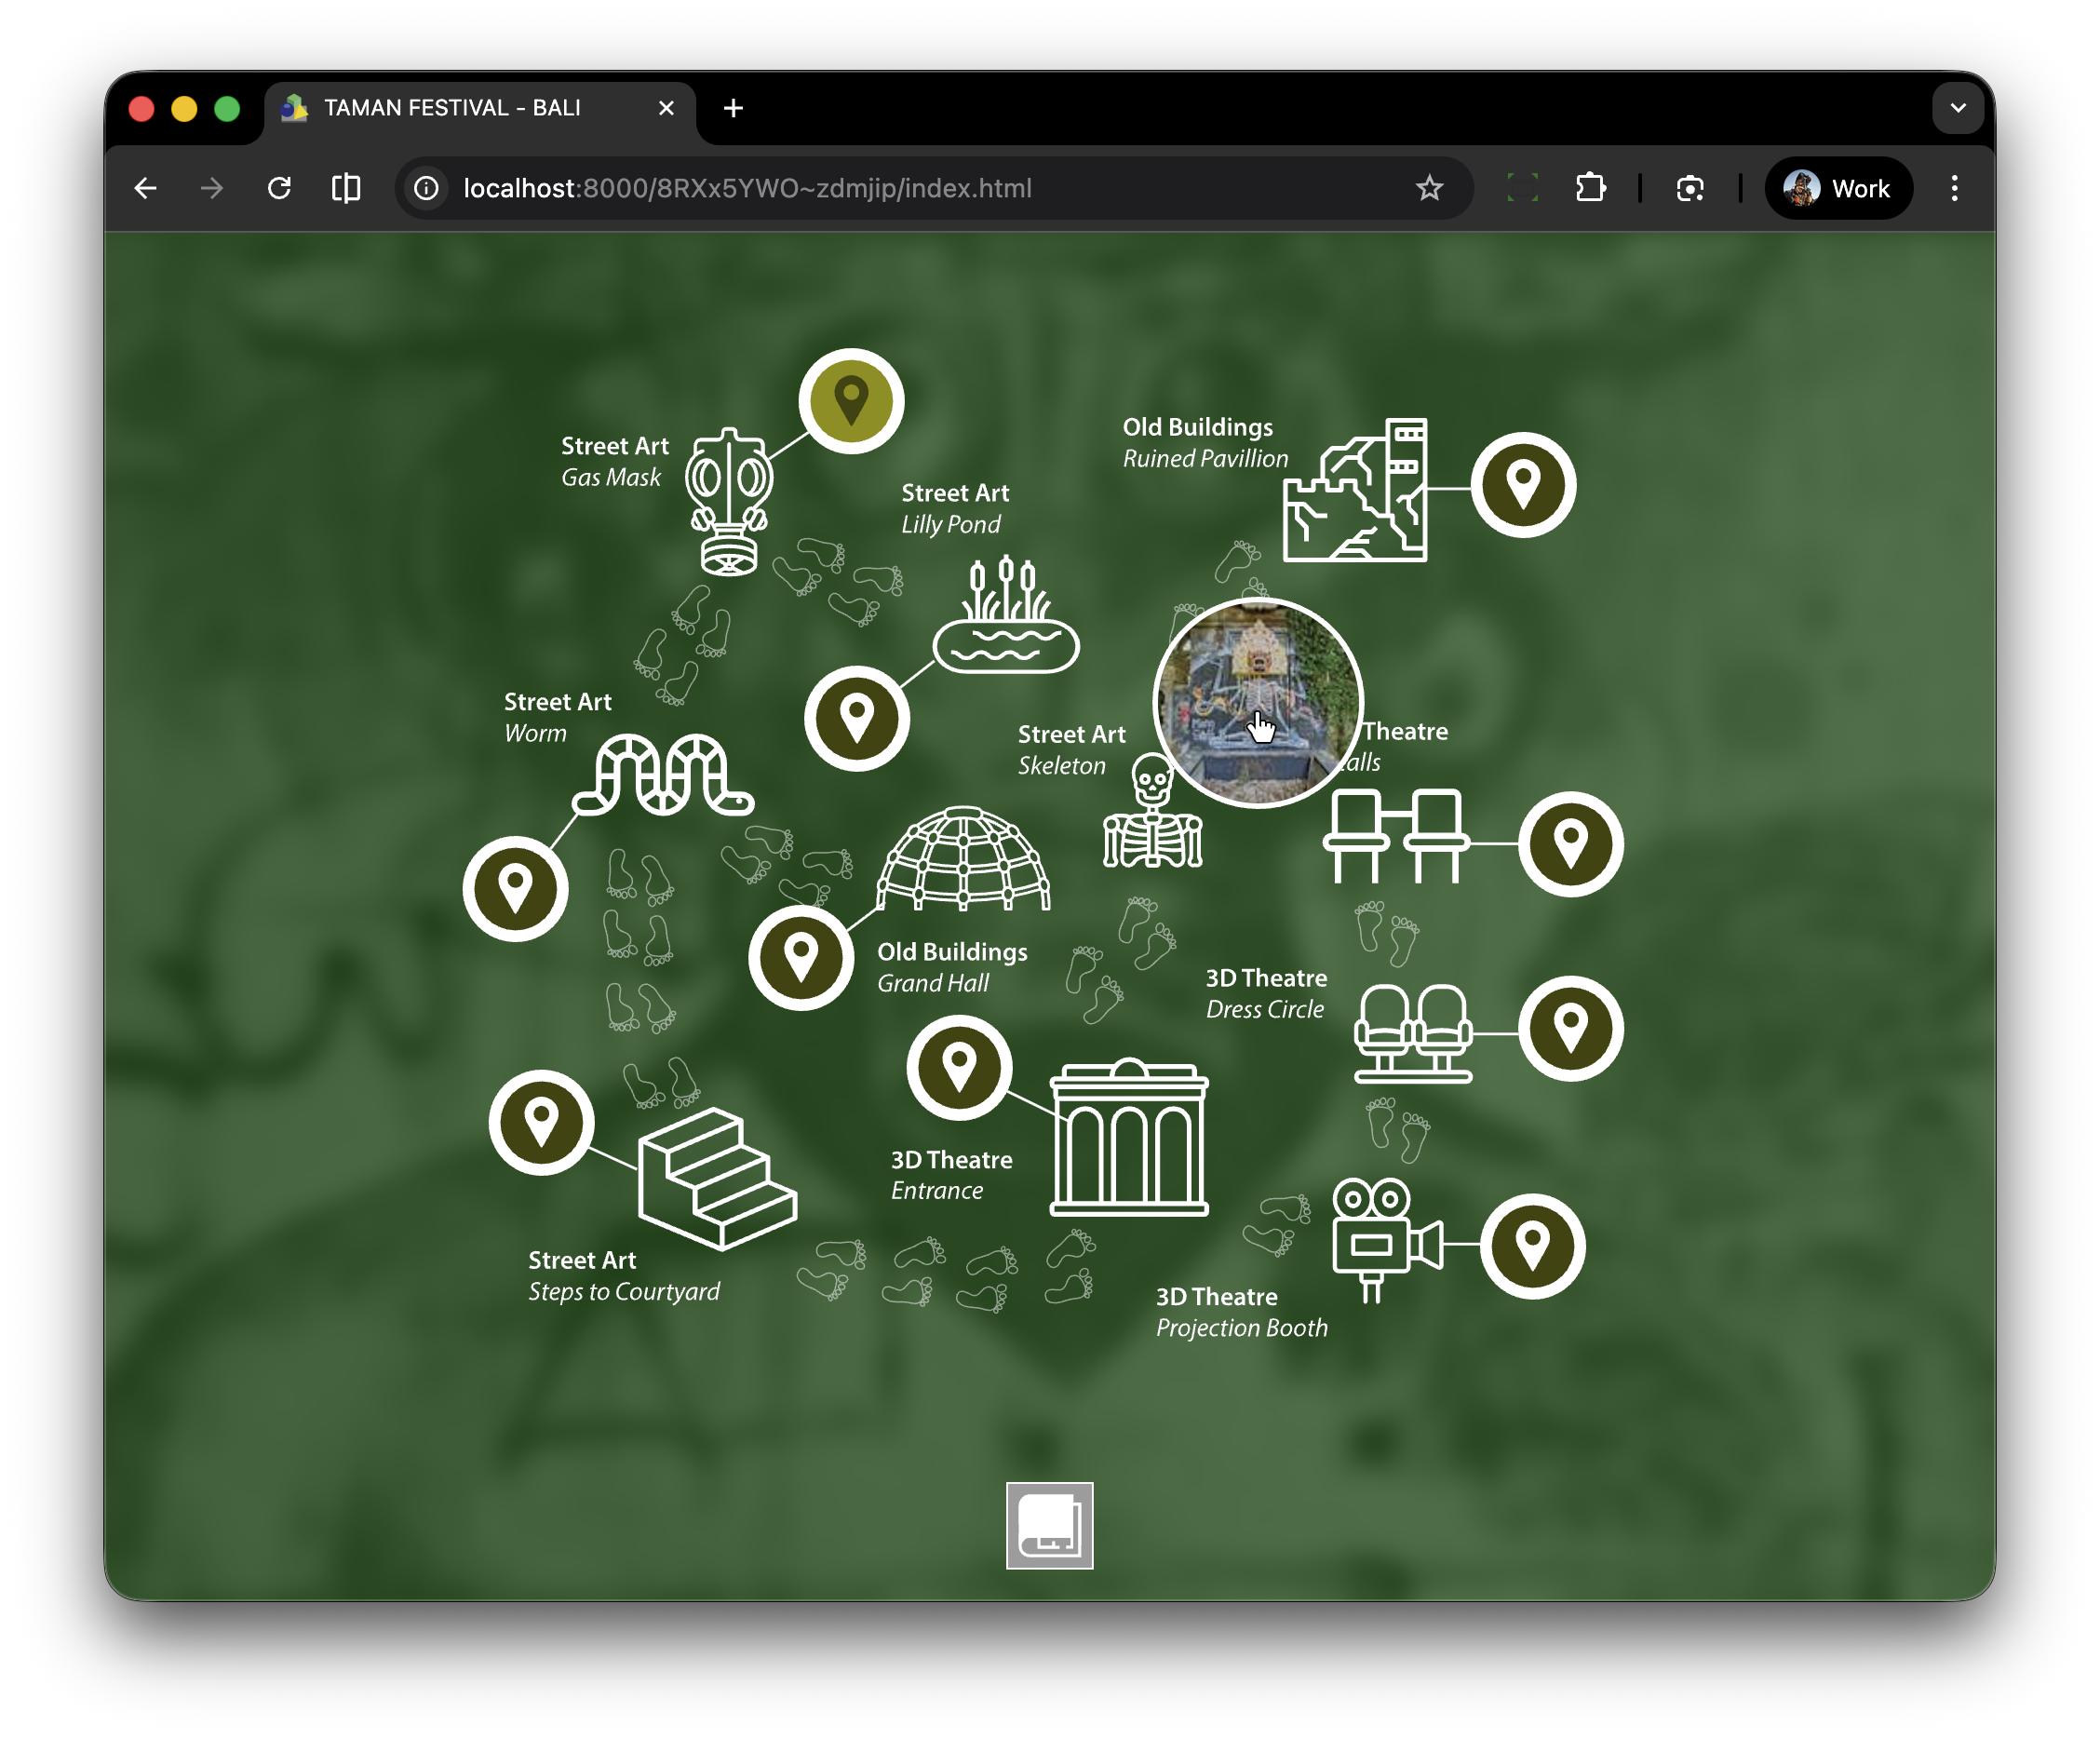Select the Lilly Pond map pin
The height and width of the screenshot is (1739, 2100).
tap(857, 718)
